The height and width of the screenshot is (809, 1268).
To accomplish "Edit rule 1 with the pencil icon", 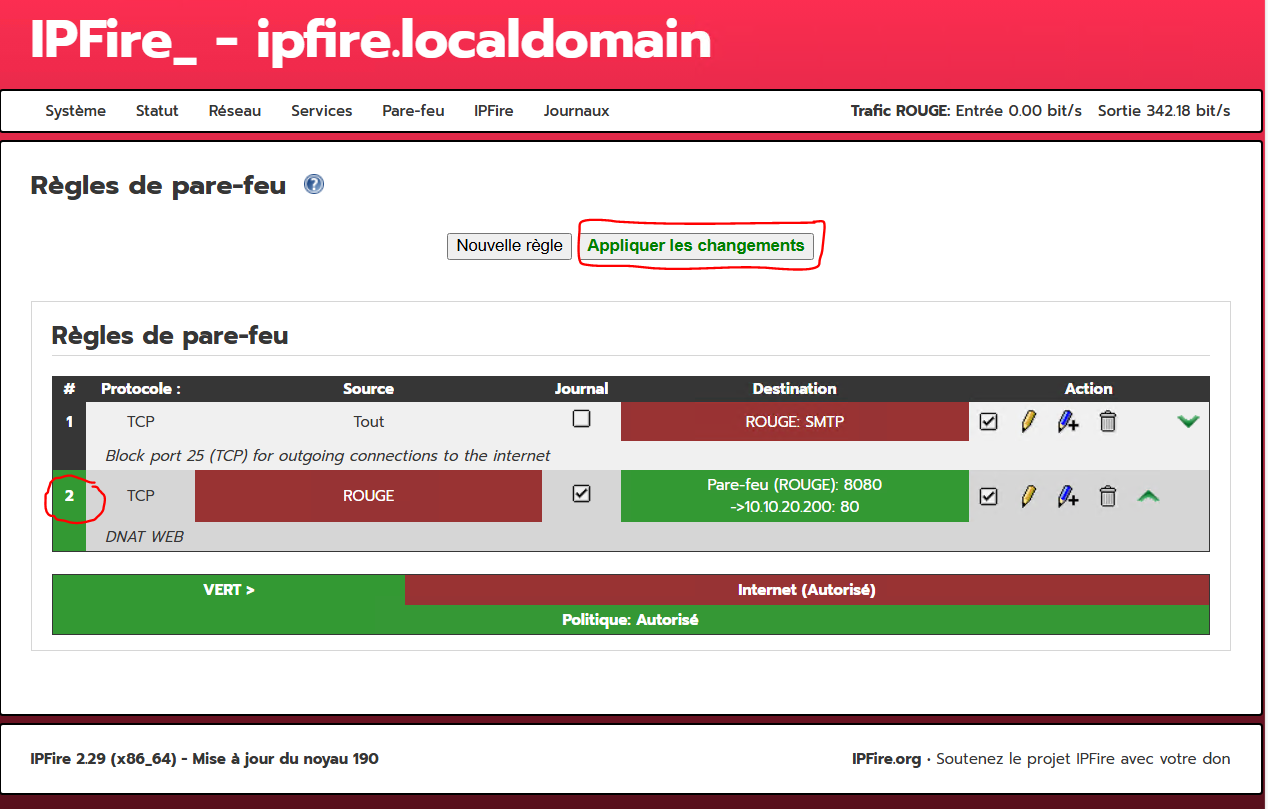I will tap(1028, 422).
